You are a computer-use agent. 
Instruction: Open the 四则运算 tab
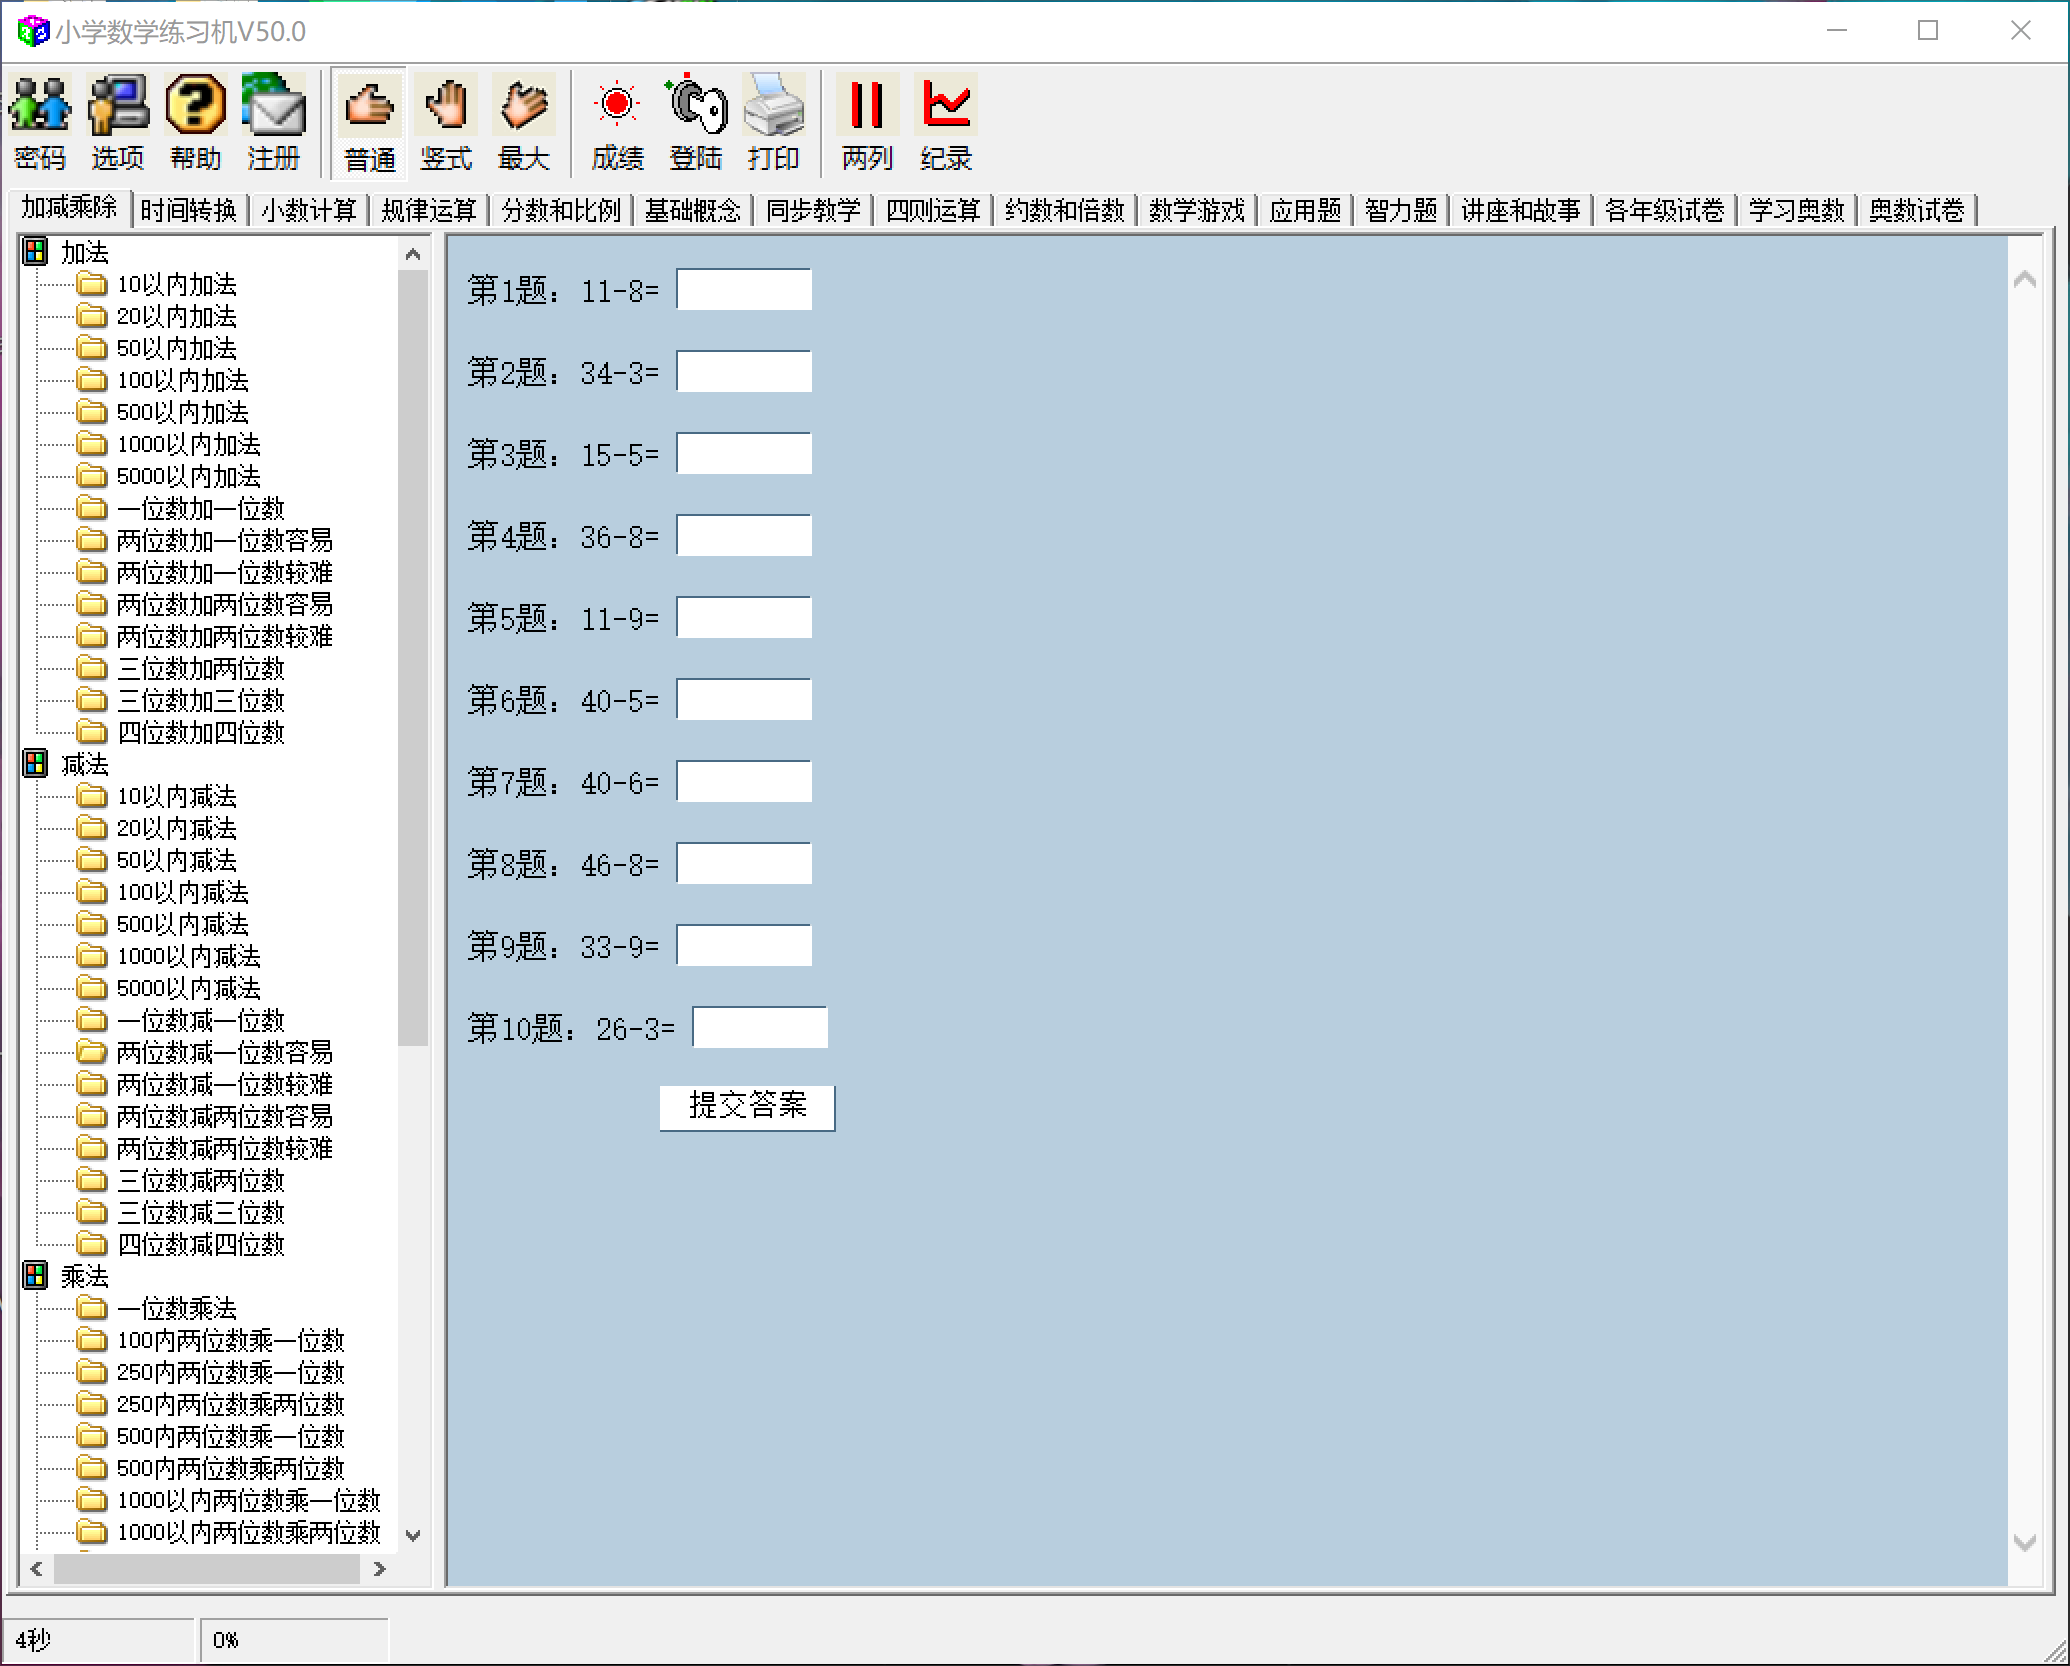(933, 210)
